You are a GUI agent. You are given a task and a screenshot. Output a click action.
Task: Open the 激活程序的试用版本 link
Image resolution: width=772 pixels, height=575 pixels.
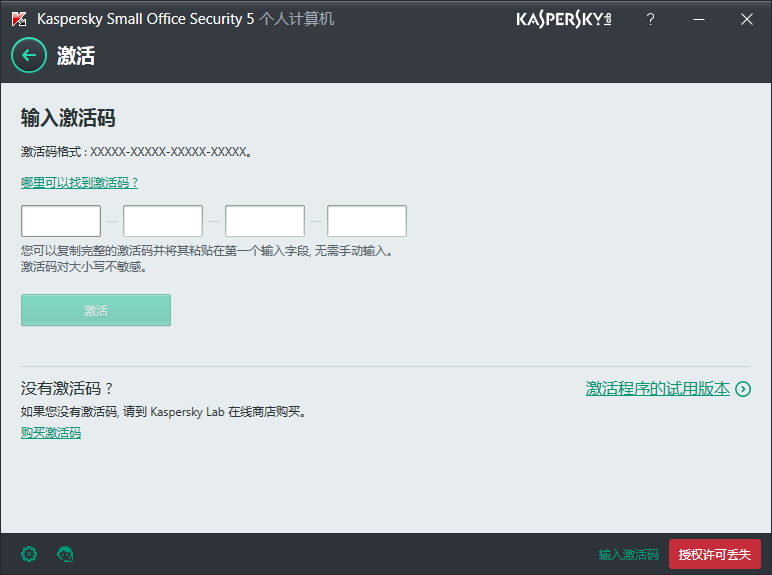(658, 388)
